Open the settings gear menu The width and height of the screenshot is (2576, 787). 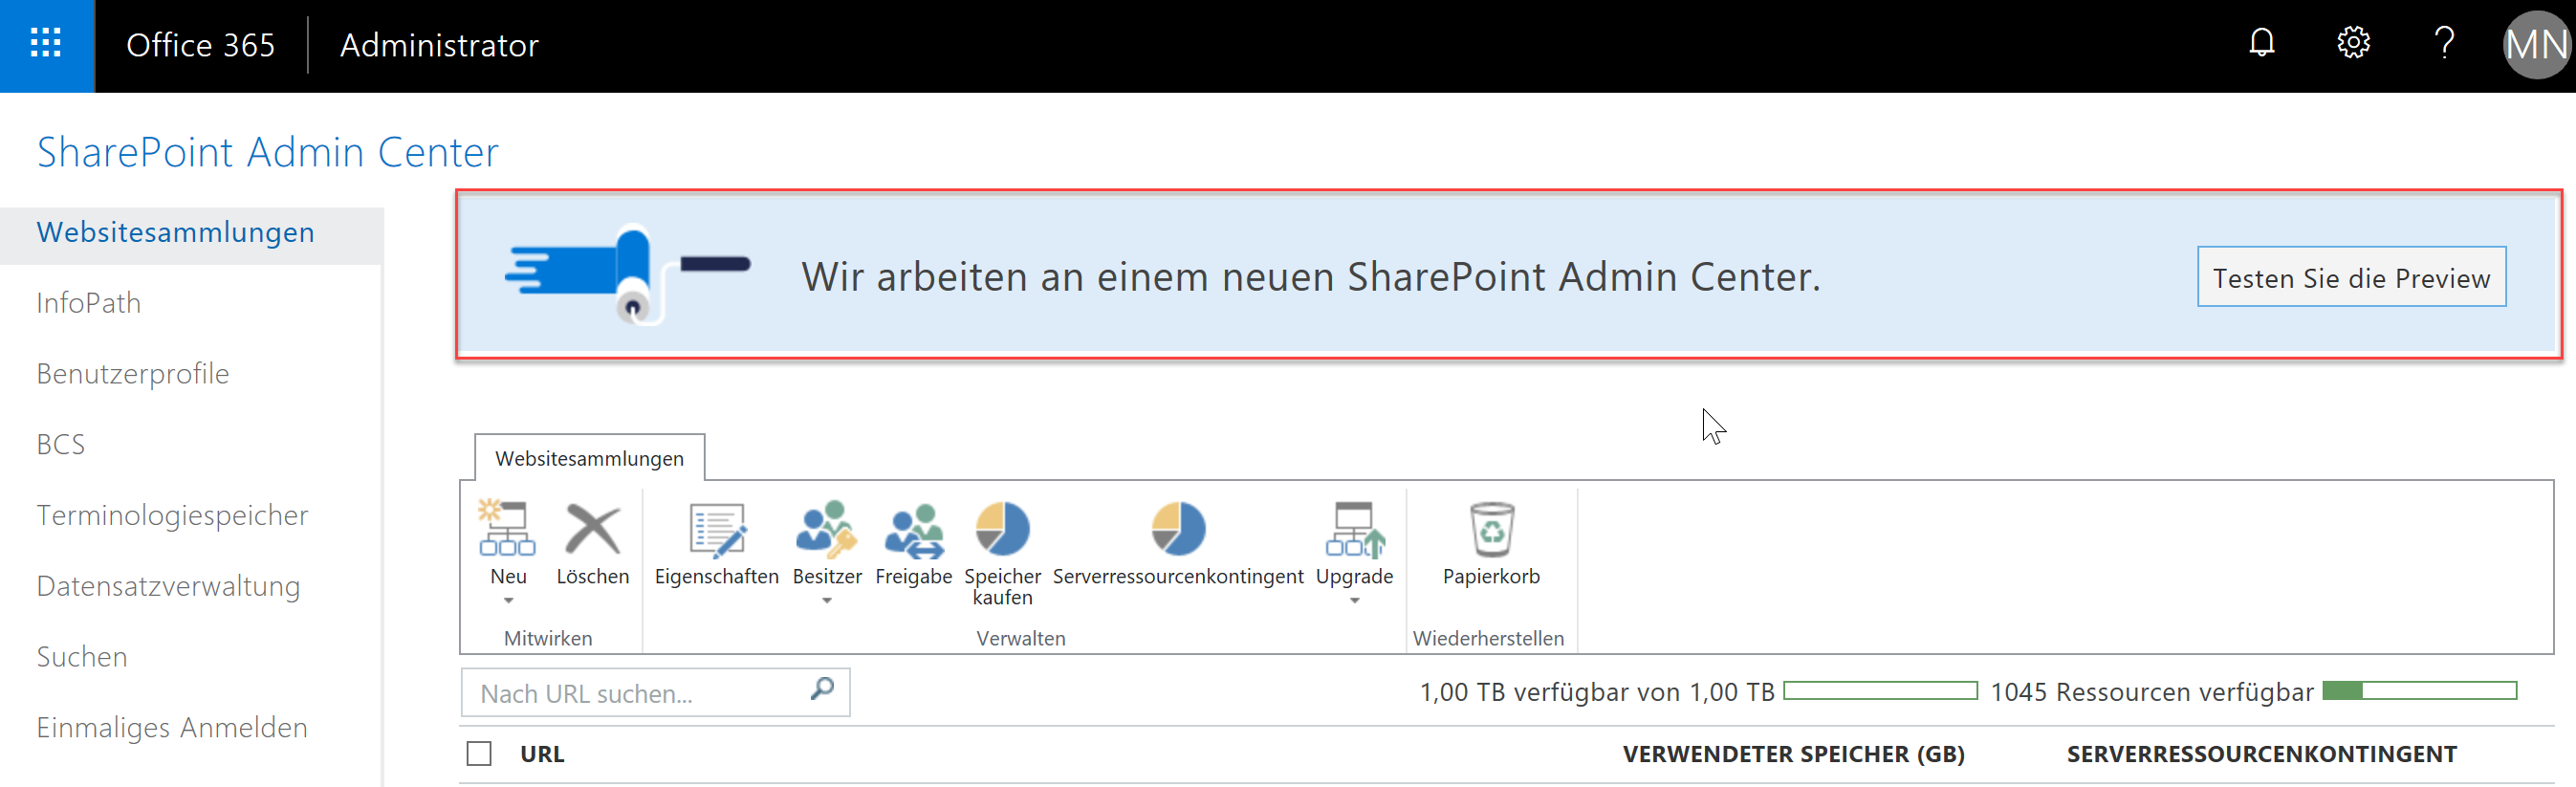click(2352, 43)
